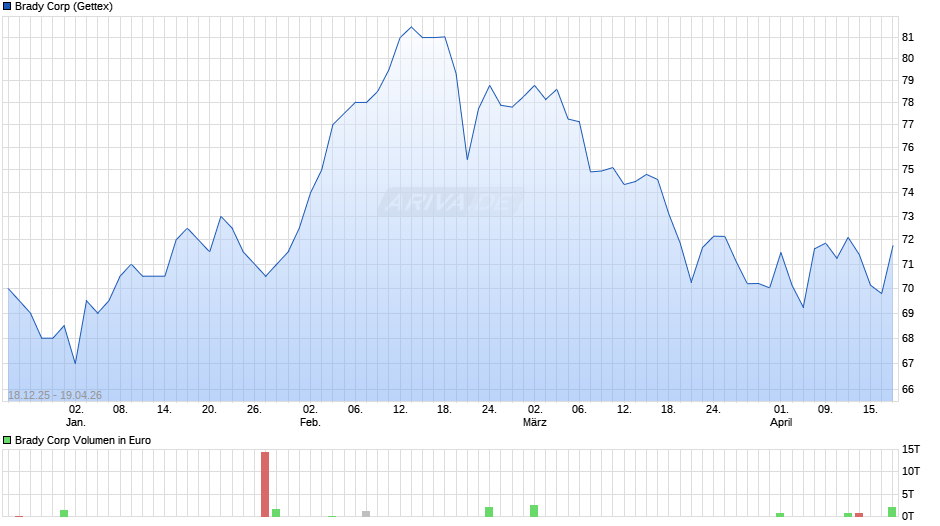
Task: Click the 'Feb.' month label
Action: pyautogui.click(x=310, y=422)
